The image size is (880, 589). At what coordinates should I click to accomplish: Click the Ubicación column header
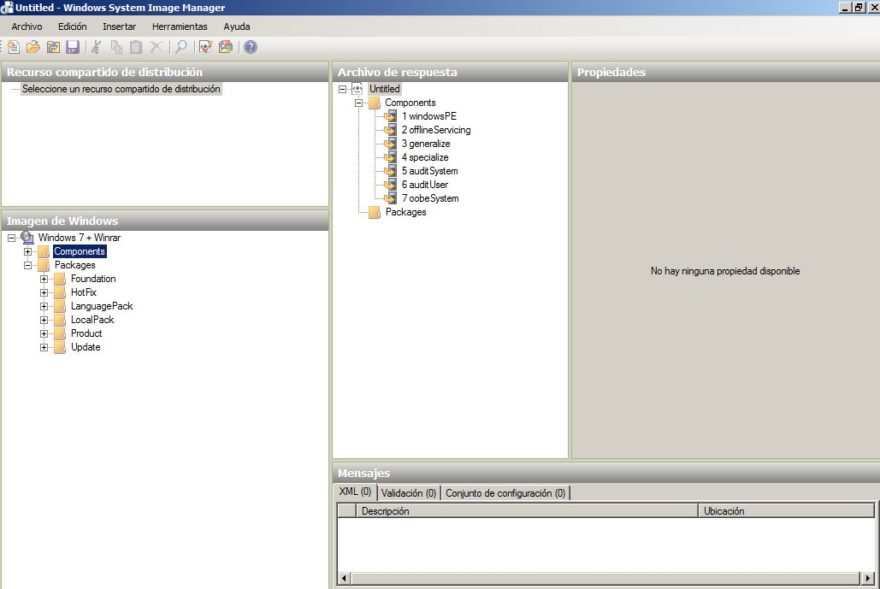coord(786,510)
